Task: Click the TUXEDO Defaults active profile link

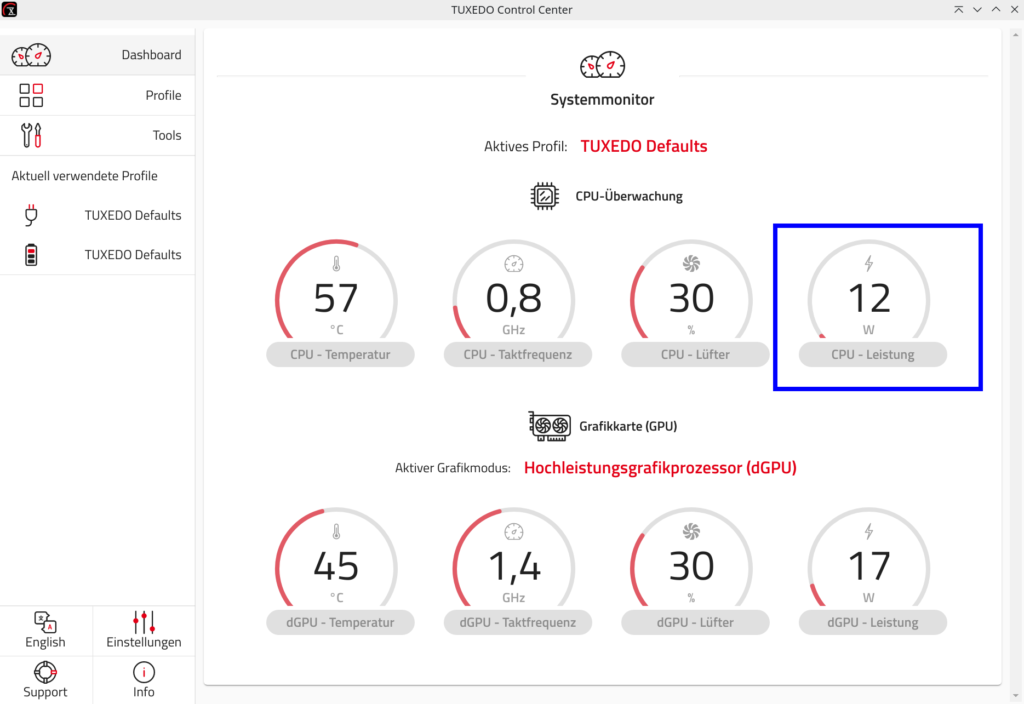Action: click(643, 146)
